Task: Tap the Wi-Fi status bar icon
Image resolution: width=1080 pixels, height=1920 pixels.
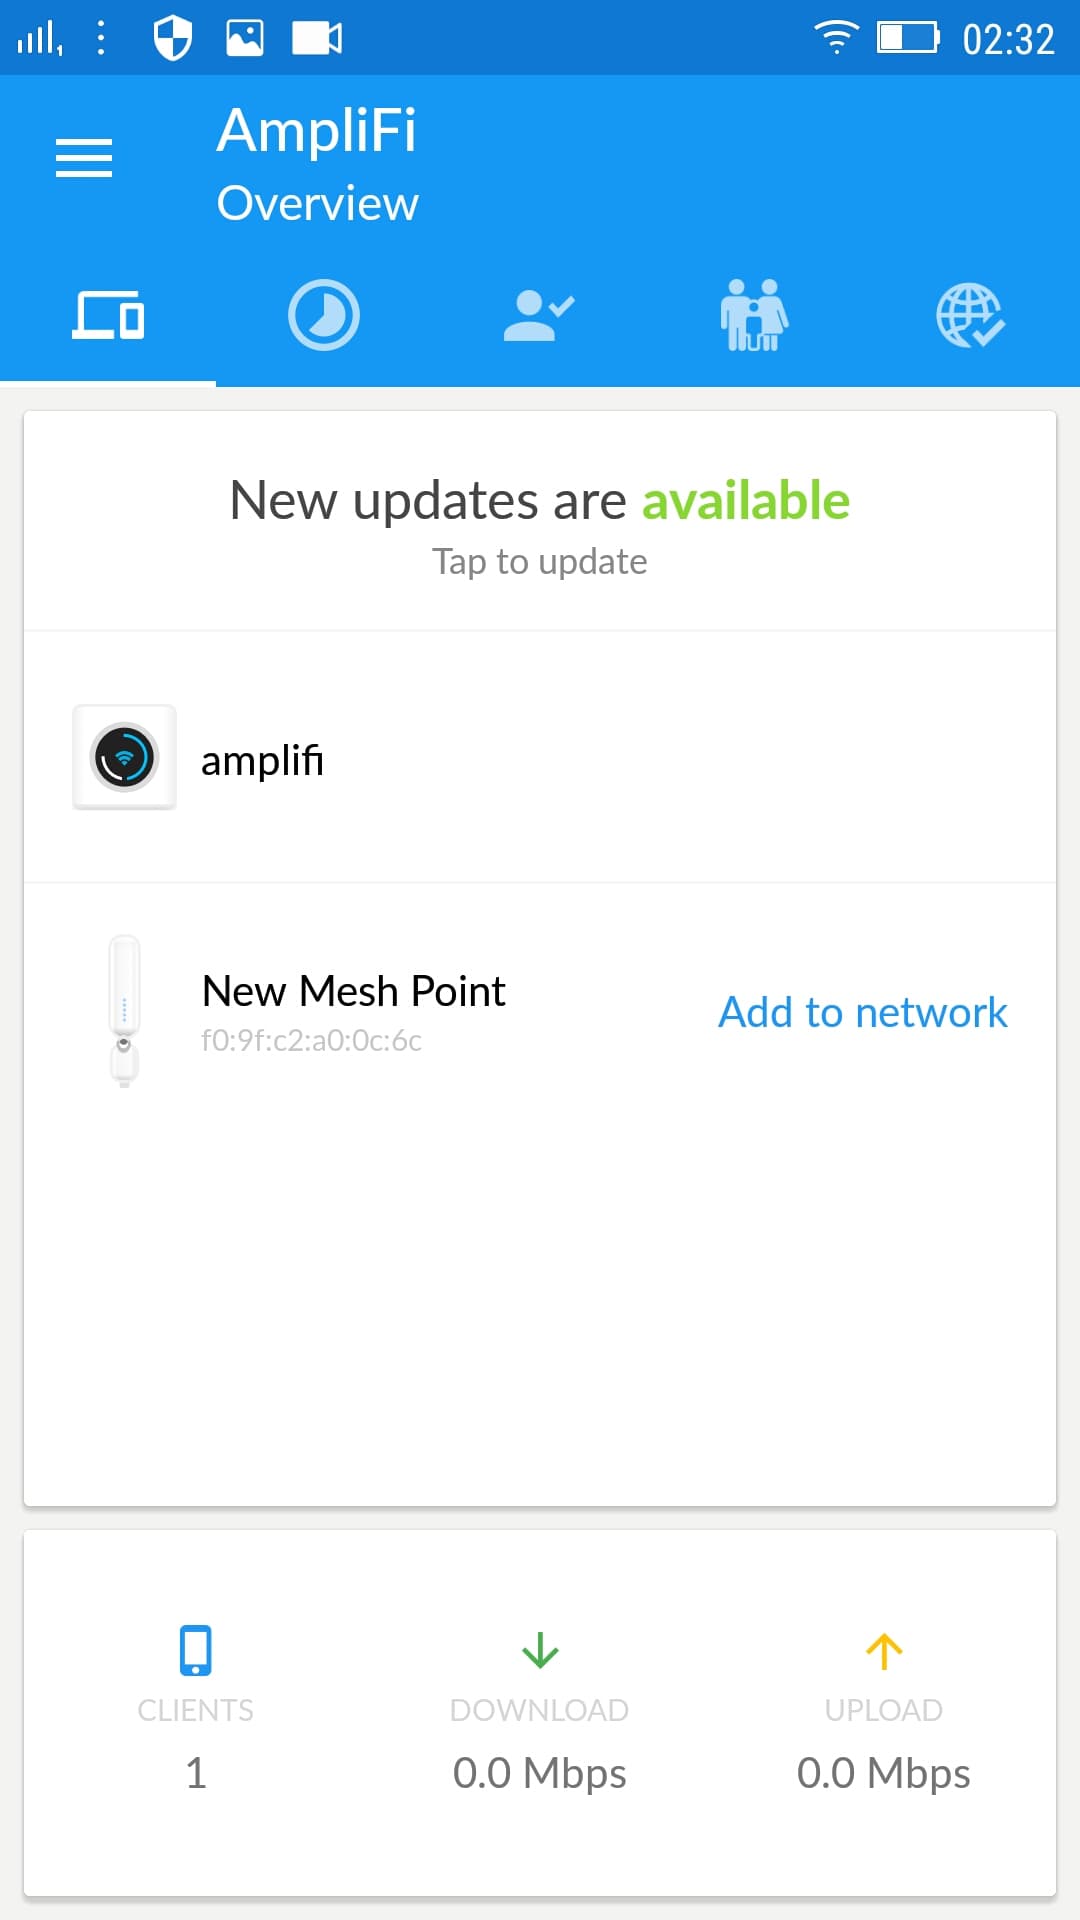Action: tap(836, 38)
